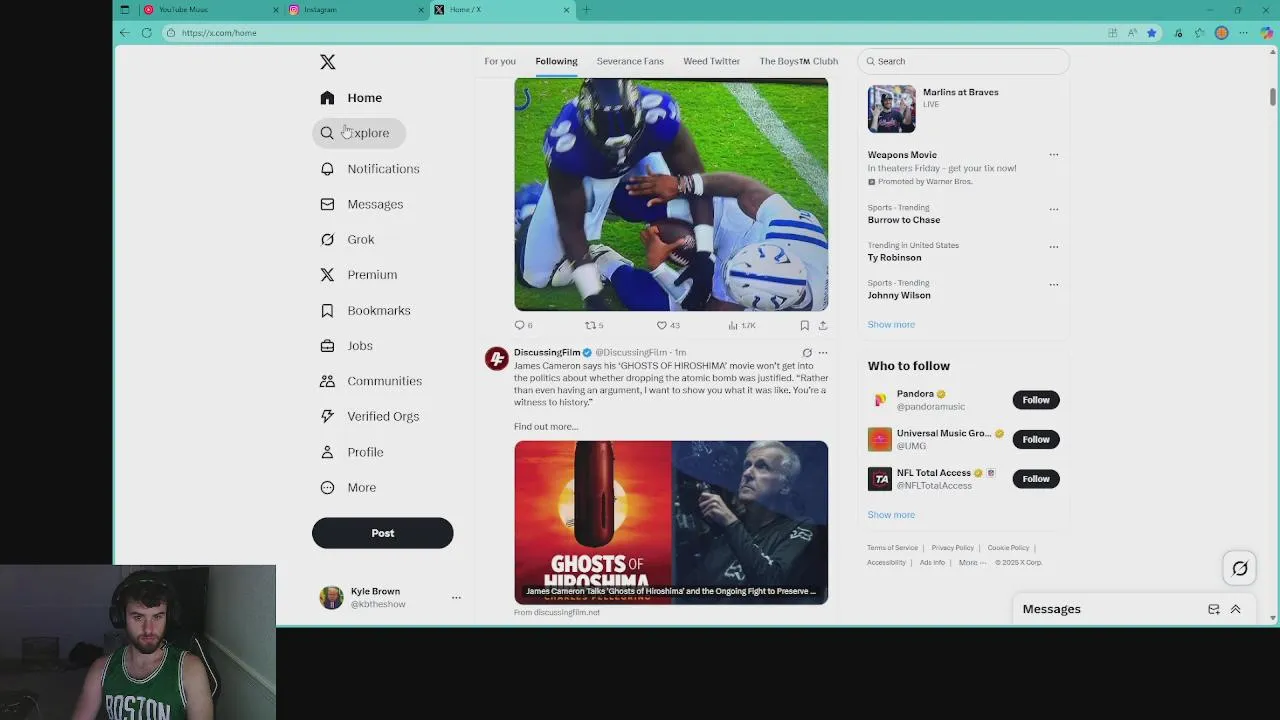Screen dimensions: 1280x720
Task: Click the DiscussingFilm account name
Action: point(547,352)
